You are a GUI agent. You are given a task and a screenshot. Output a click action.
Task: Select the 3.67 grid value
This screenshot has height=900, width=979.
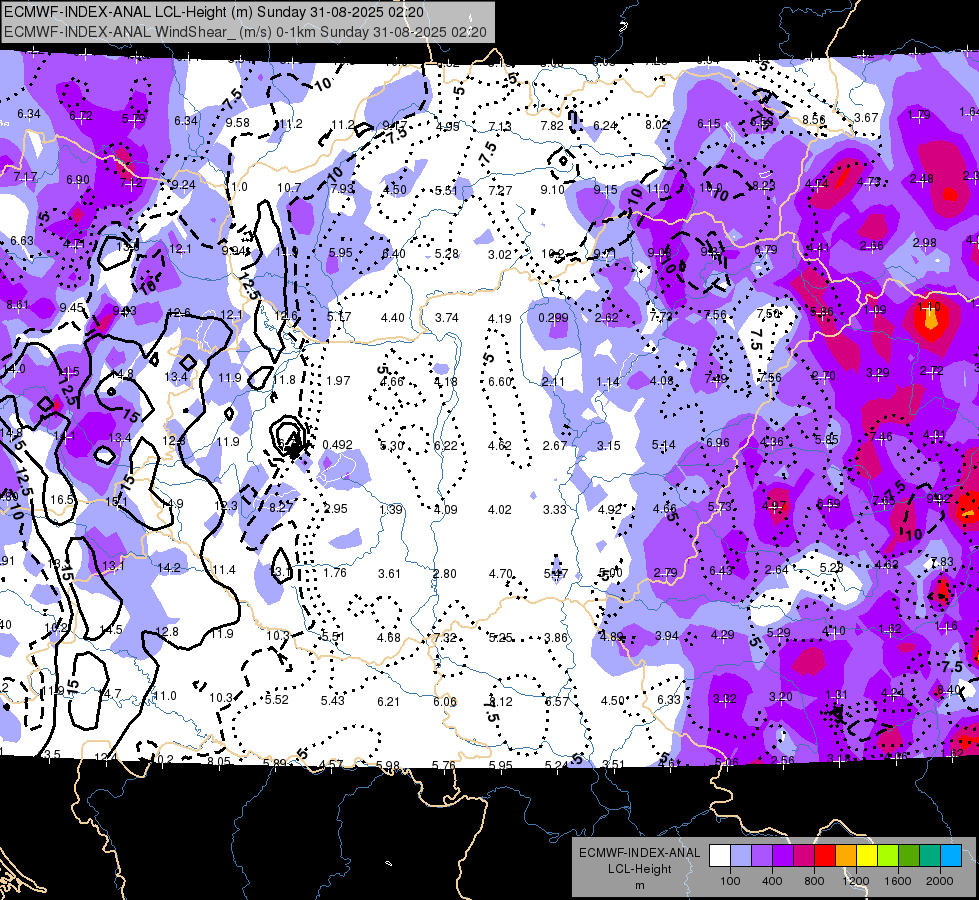866,117
